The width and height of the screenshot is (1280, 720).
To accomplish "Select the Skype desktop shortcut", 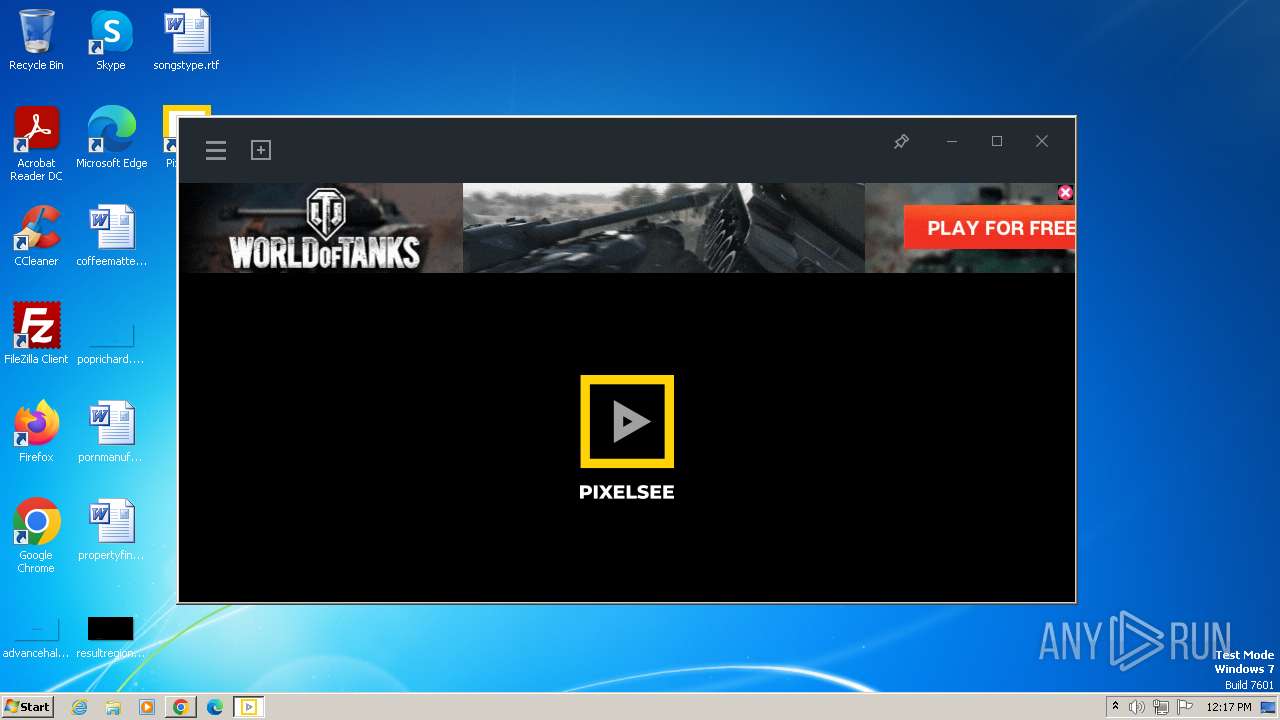I will pyautogui.click(x=110, y=40).
